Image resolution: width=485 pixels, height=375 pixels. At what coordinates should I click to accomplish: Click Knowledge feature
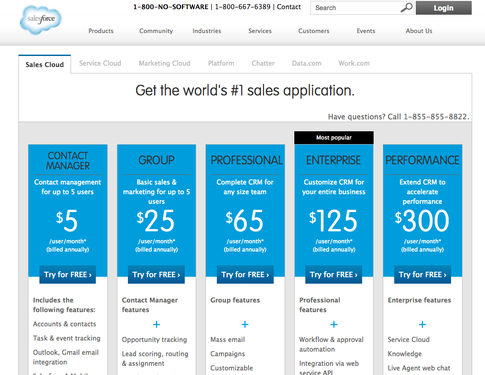(405, 354)
